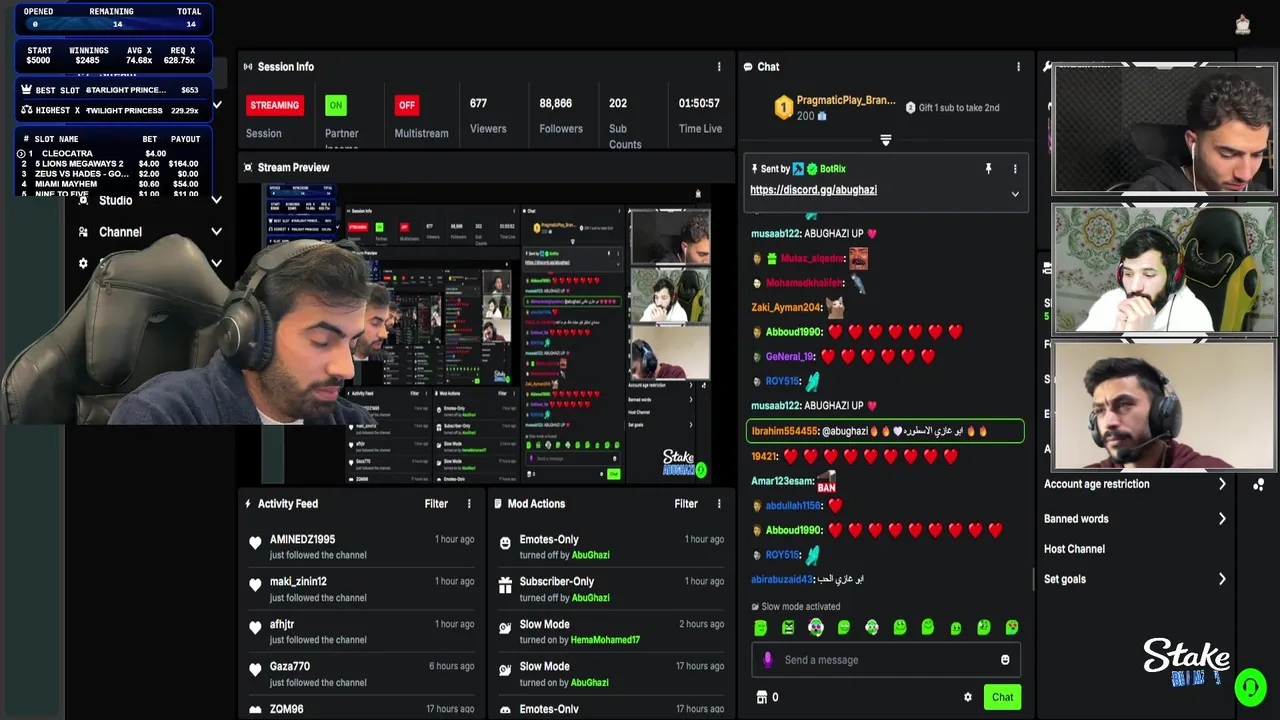Viewport: 1280px width, 720px height.
Task: Click the gift icon beside Subscriber-Only
Action: 505,586
